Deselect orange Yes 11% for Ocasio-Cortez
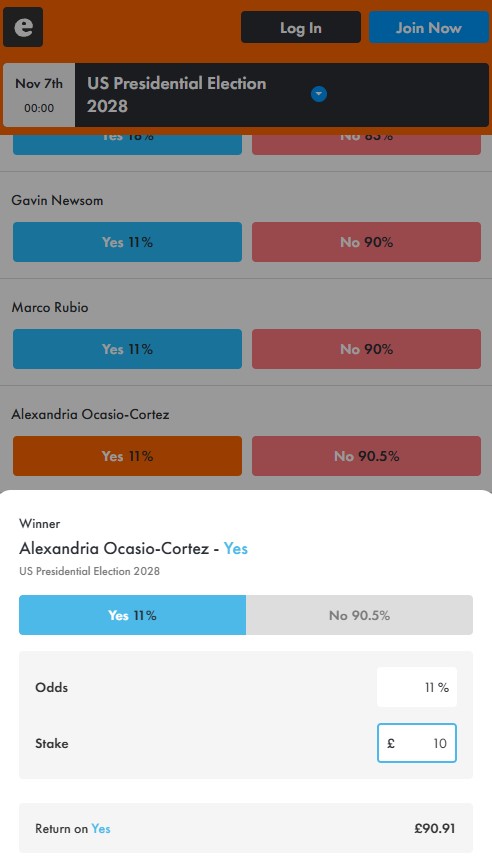The height and width of the screenshot is (862, 492). coord(128,456)
